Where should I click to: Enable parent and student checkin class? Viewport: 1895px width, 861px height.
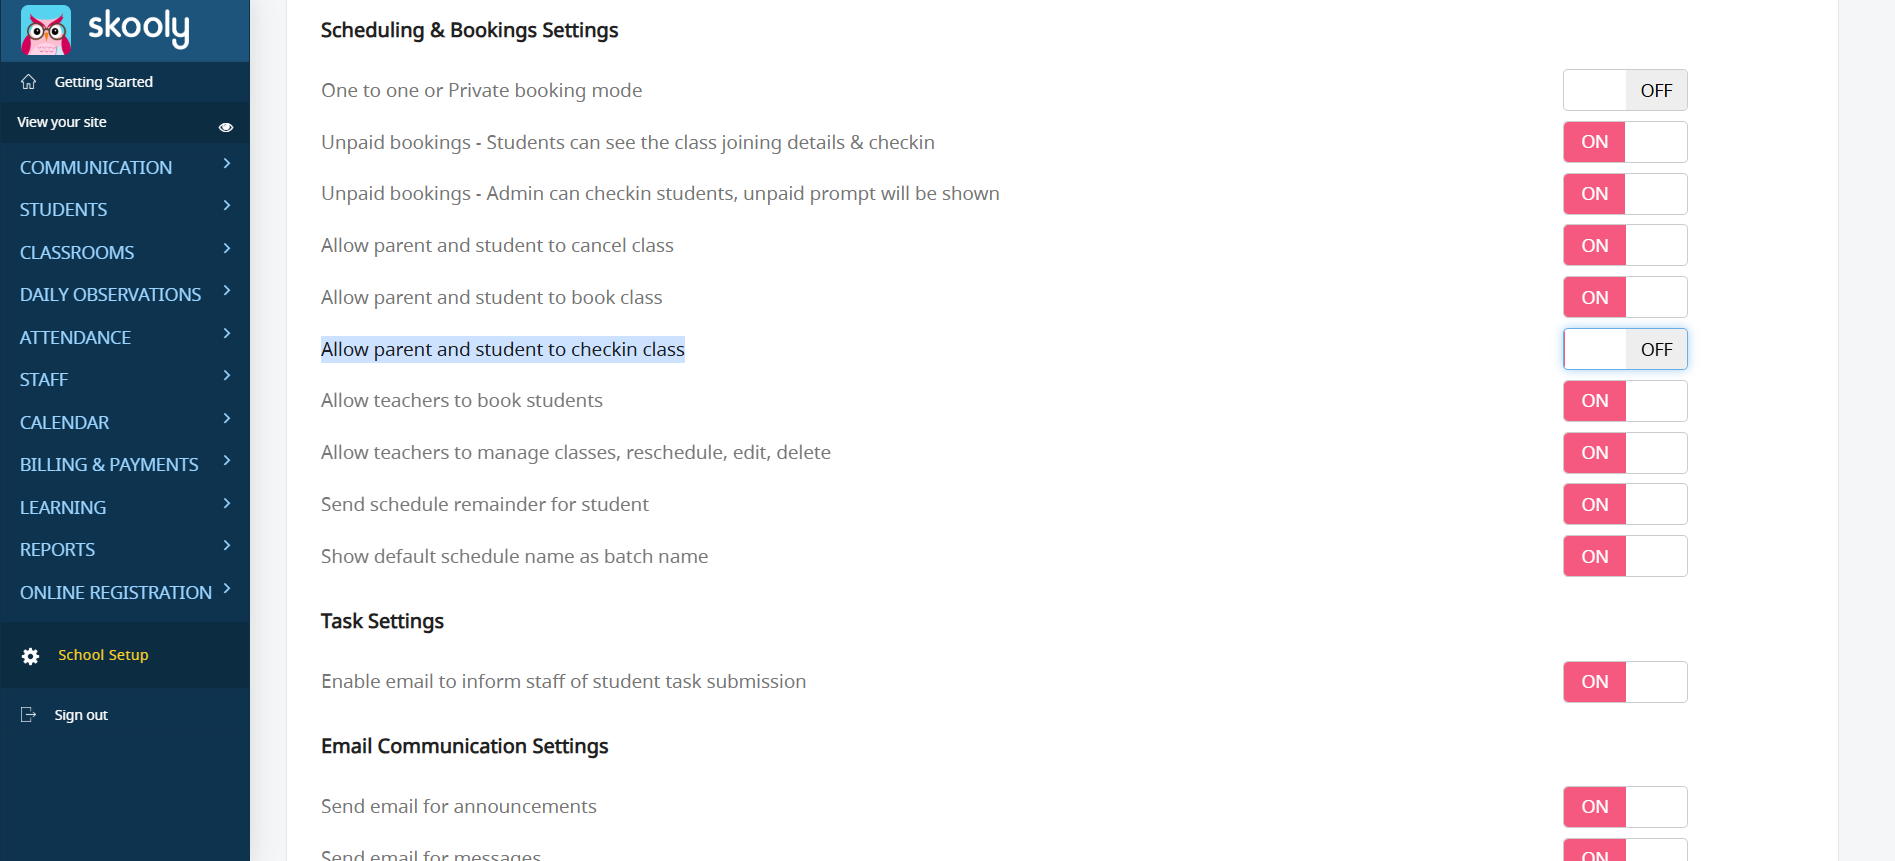coord(1625,349)
